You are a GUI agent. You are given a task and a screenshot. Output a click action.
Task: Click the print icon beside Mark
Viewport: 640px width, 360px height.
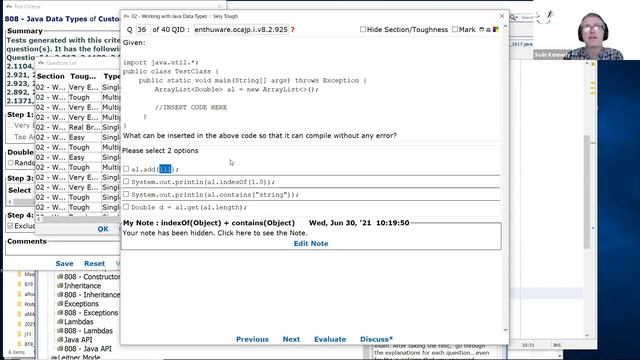(488, 29)
